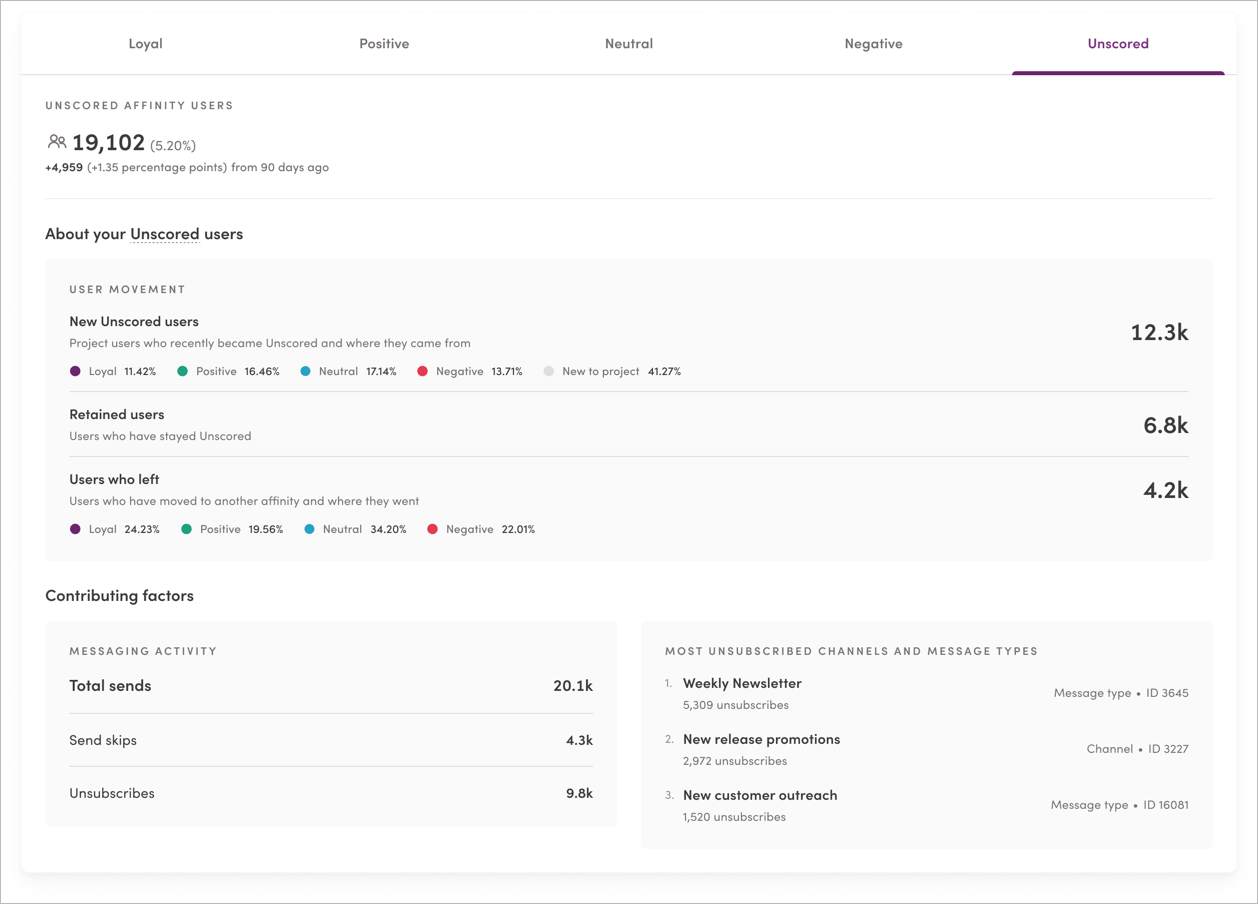Click Neutral 17.14% legend entry
Image resolution: width=1258 pixels, height=904 pixels.
[348, 371]
